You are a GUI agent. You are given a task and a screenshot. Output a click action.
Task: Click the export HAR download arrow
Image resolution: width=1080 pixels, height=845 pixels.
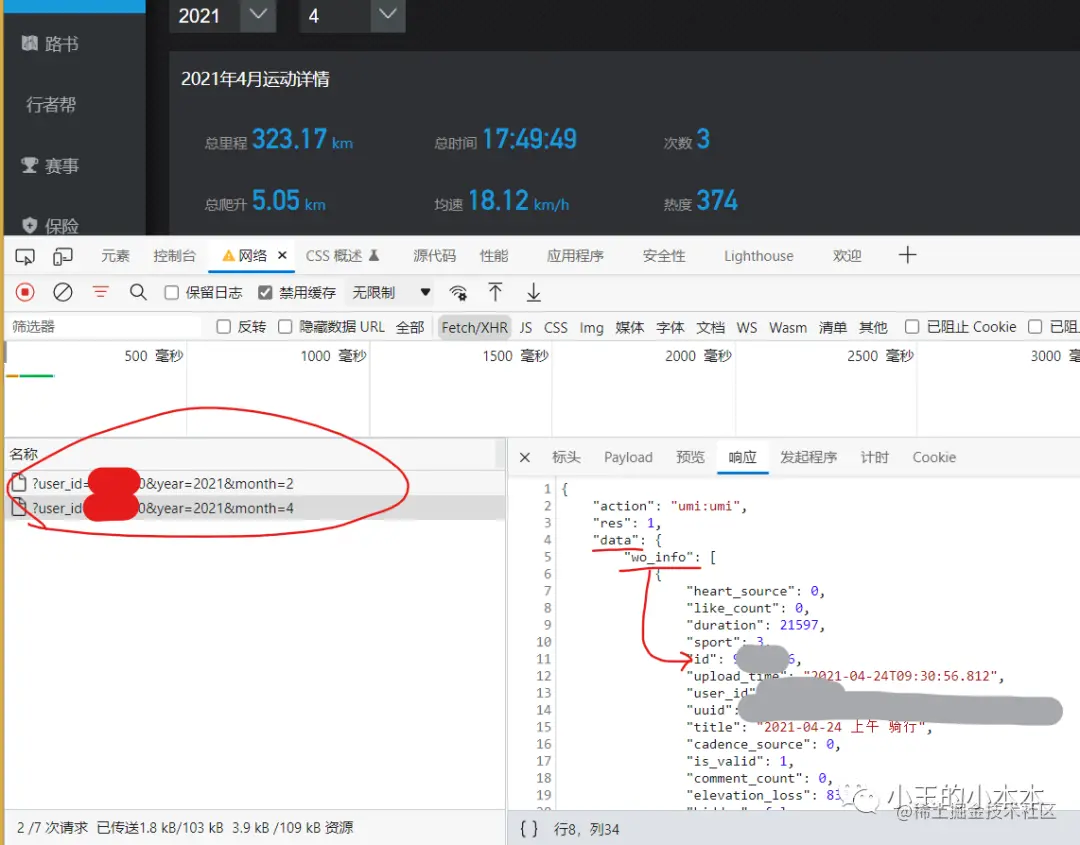[534, 293]
